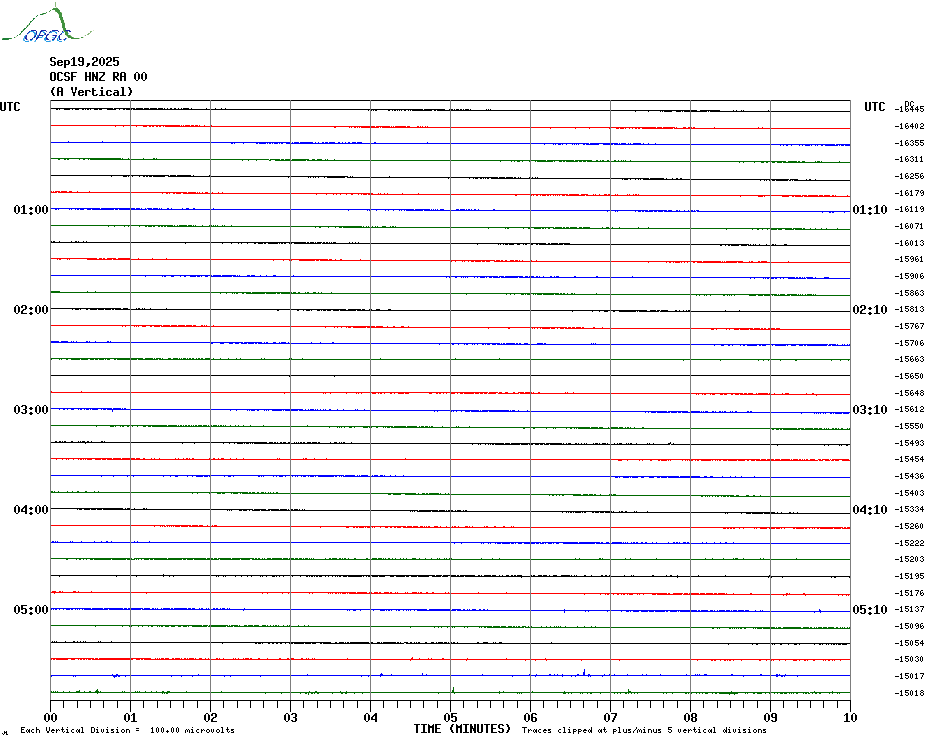Click the DC offset value -15195
The width and height of the screenshot is (930, 744).
pyautogui.click(x=909, y=576)
